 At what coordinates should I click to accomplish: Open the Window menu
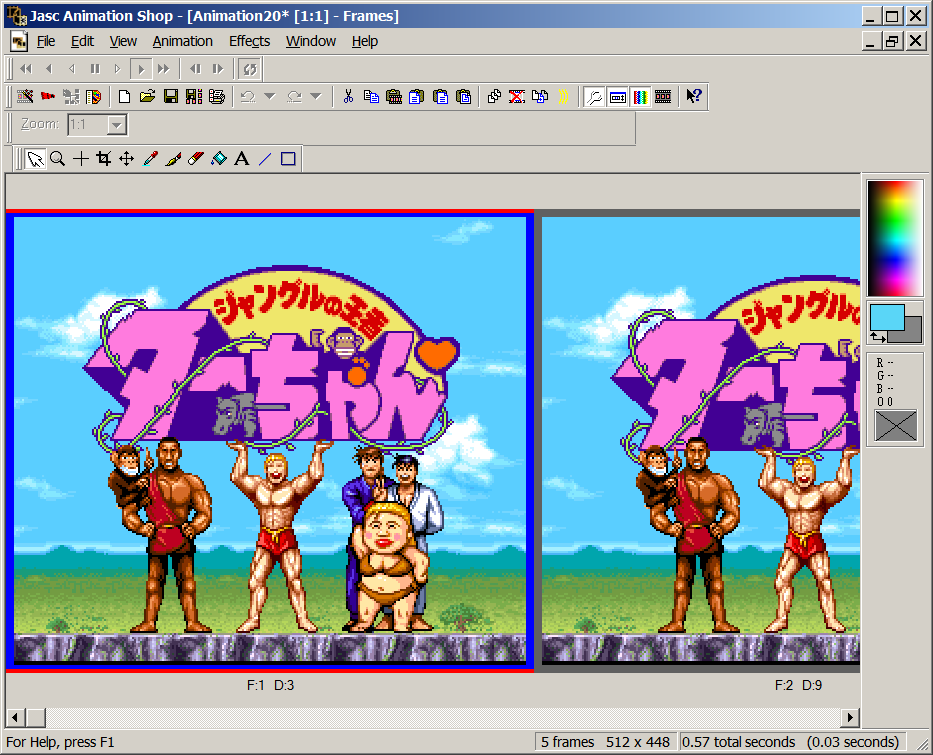(311, 41)
